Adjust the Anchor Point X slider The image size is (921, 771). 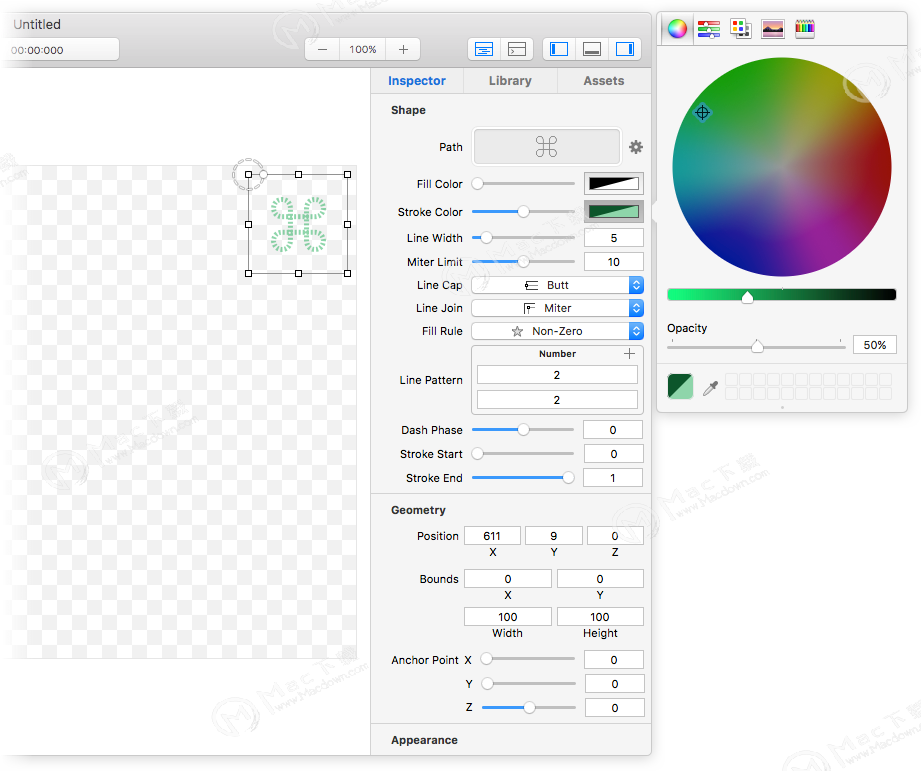point(528,659)
